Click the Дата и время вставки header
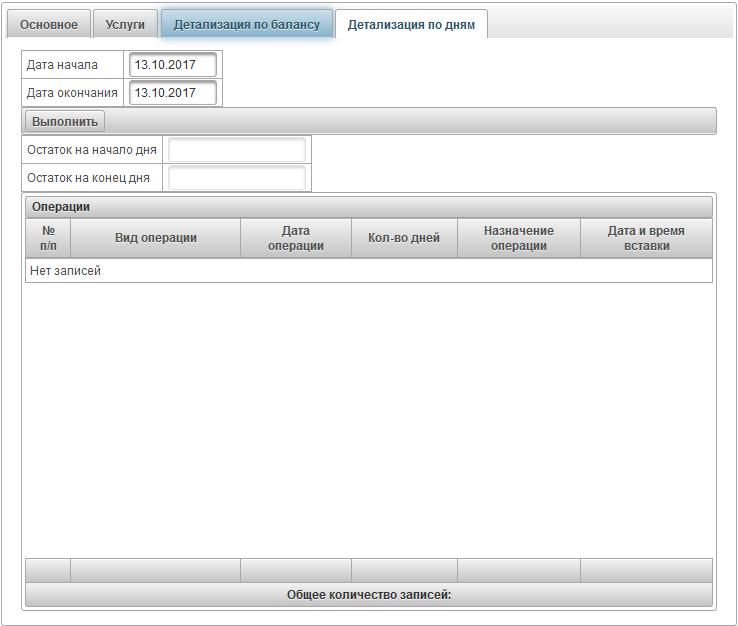 646,238
